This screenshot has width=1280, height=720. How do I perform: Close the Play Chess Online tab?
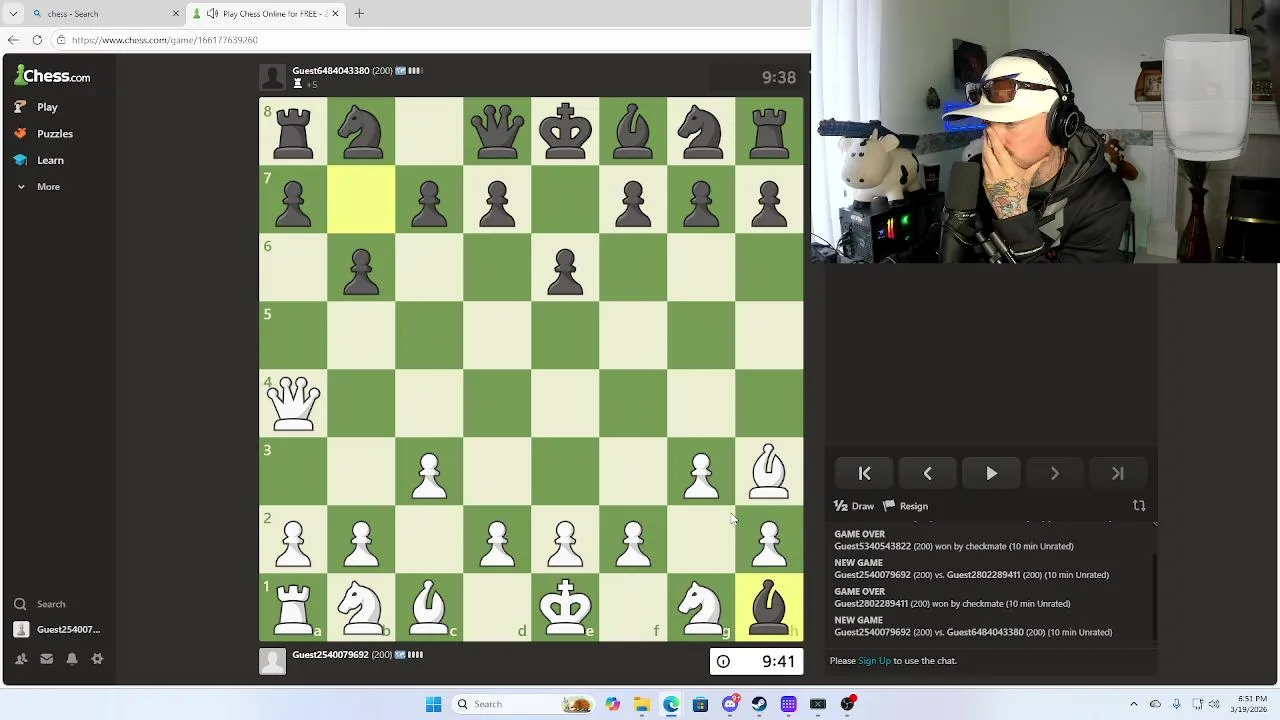pyautogui.click(x=335, y=14)
